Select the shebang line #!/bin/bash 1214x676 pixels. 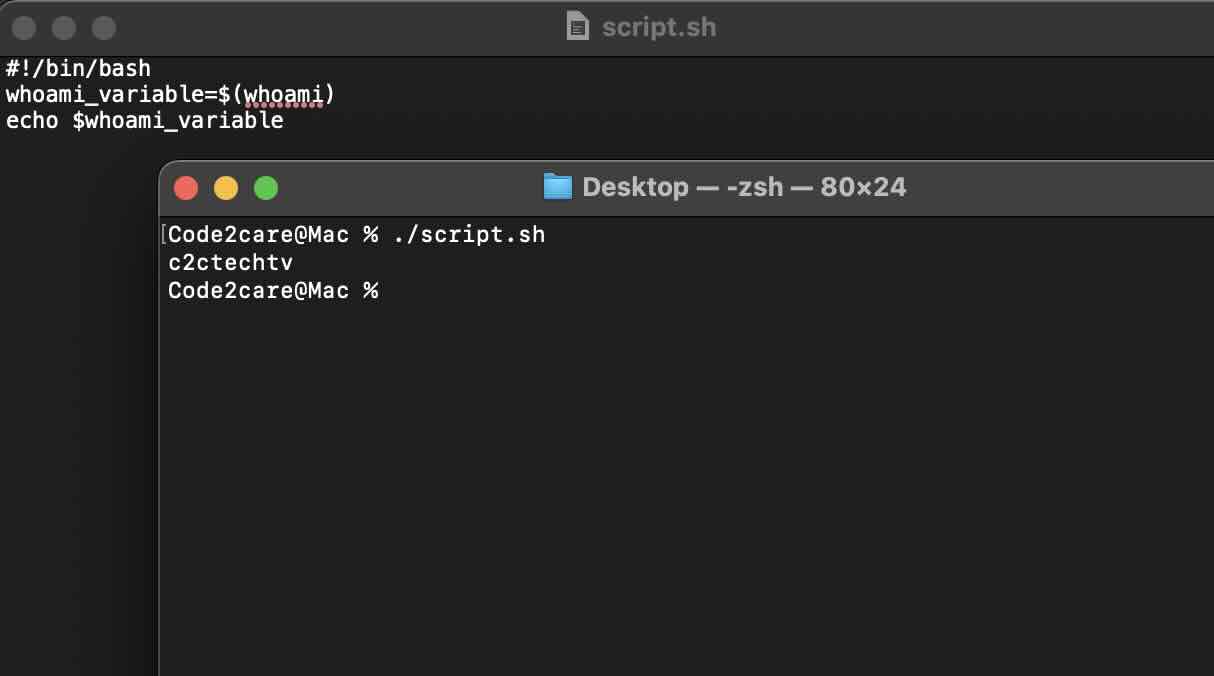click(x=76, y=68)
